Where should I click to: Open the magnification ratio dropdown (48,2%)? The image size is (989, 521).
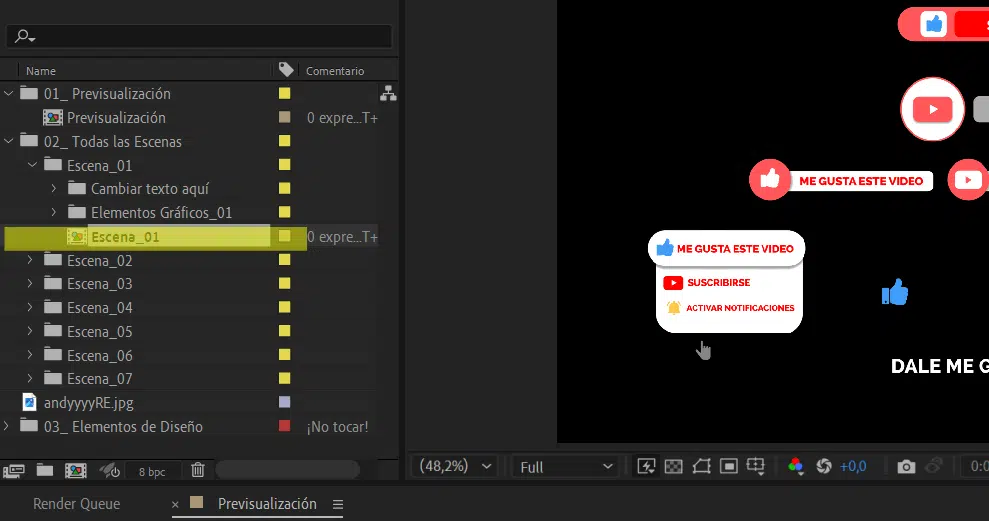[x=454, y=466]
